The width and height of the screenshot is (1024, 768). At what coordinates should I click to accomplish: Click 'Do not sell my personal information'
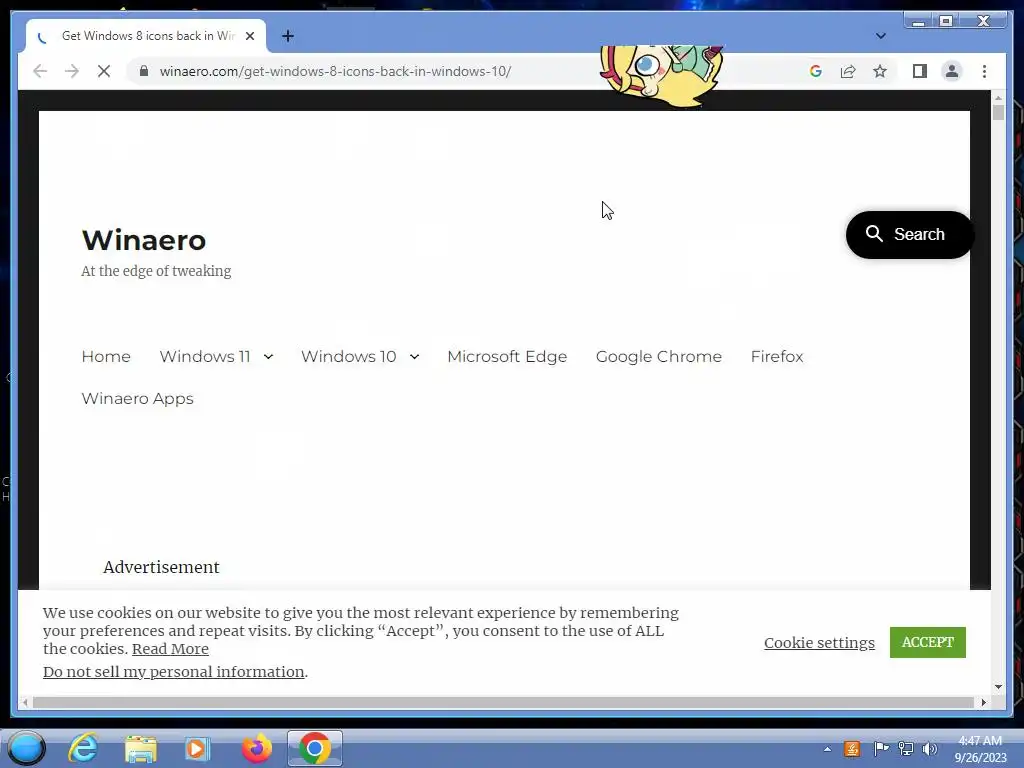[174, 671]
